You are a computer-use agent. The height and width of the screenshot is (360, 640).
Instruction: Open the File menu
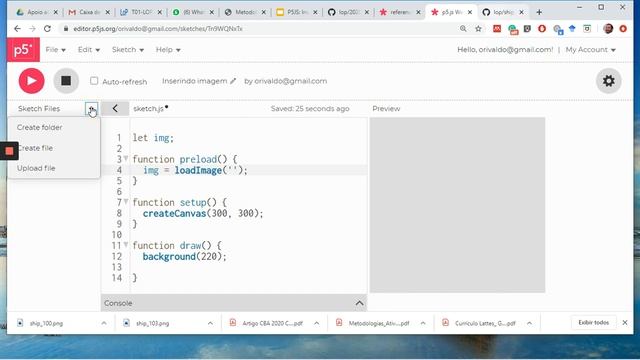pos(56,50)
